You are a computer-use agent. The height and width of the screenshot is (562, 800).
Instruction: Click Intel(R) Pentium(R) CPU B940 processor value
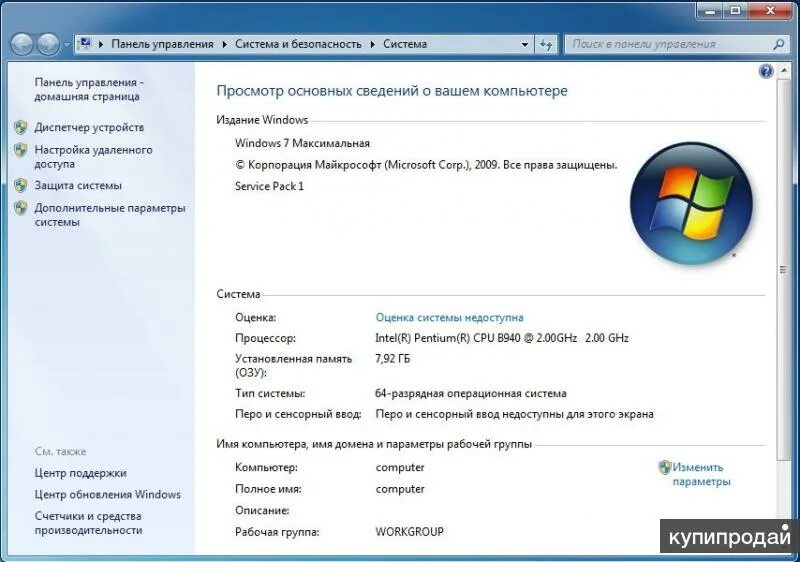point(502,338)
